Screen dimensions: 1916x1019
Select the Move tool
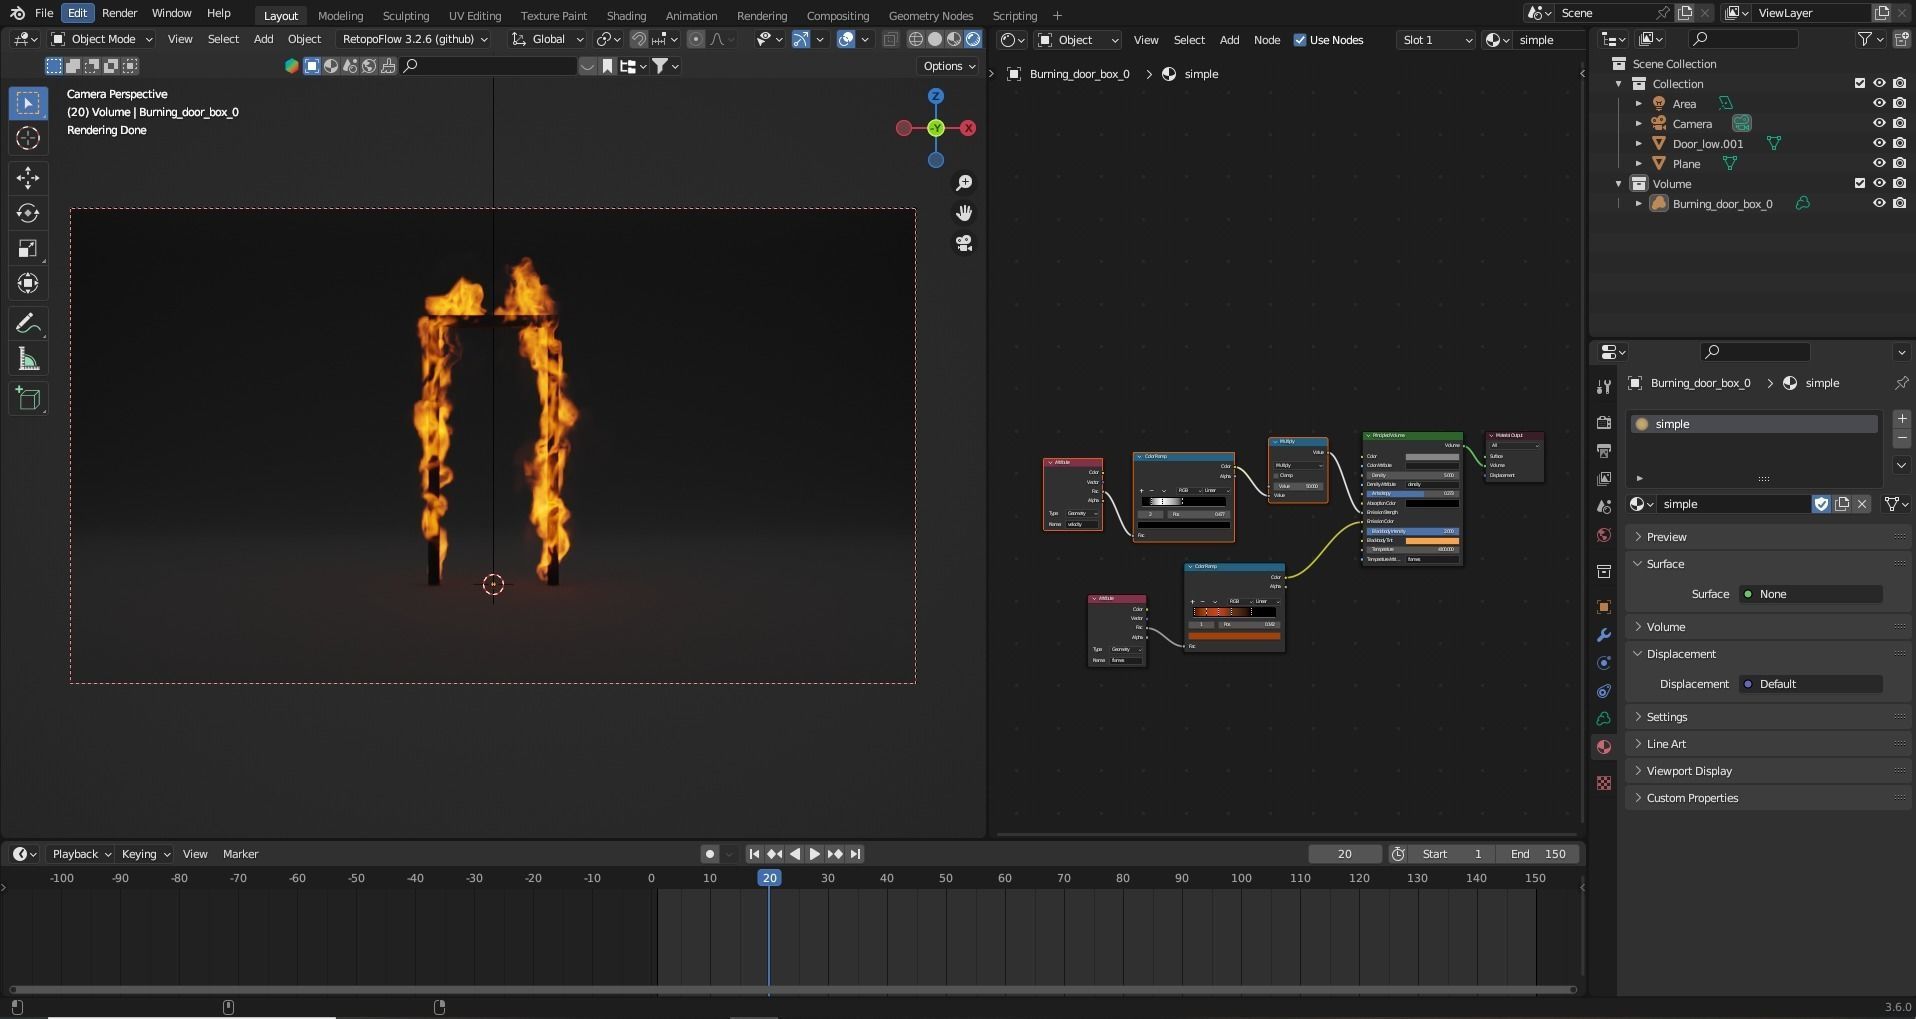[x=28, y=178]
